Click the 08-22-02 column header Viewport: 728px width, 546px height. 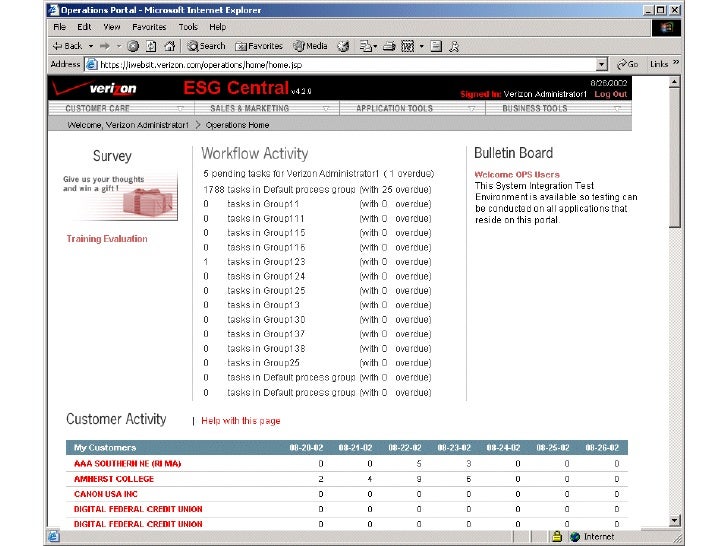pos(404,448)
